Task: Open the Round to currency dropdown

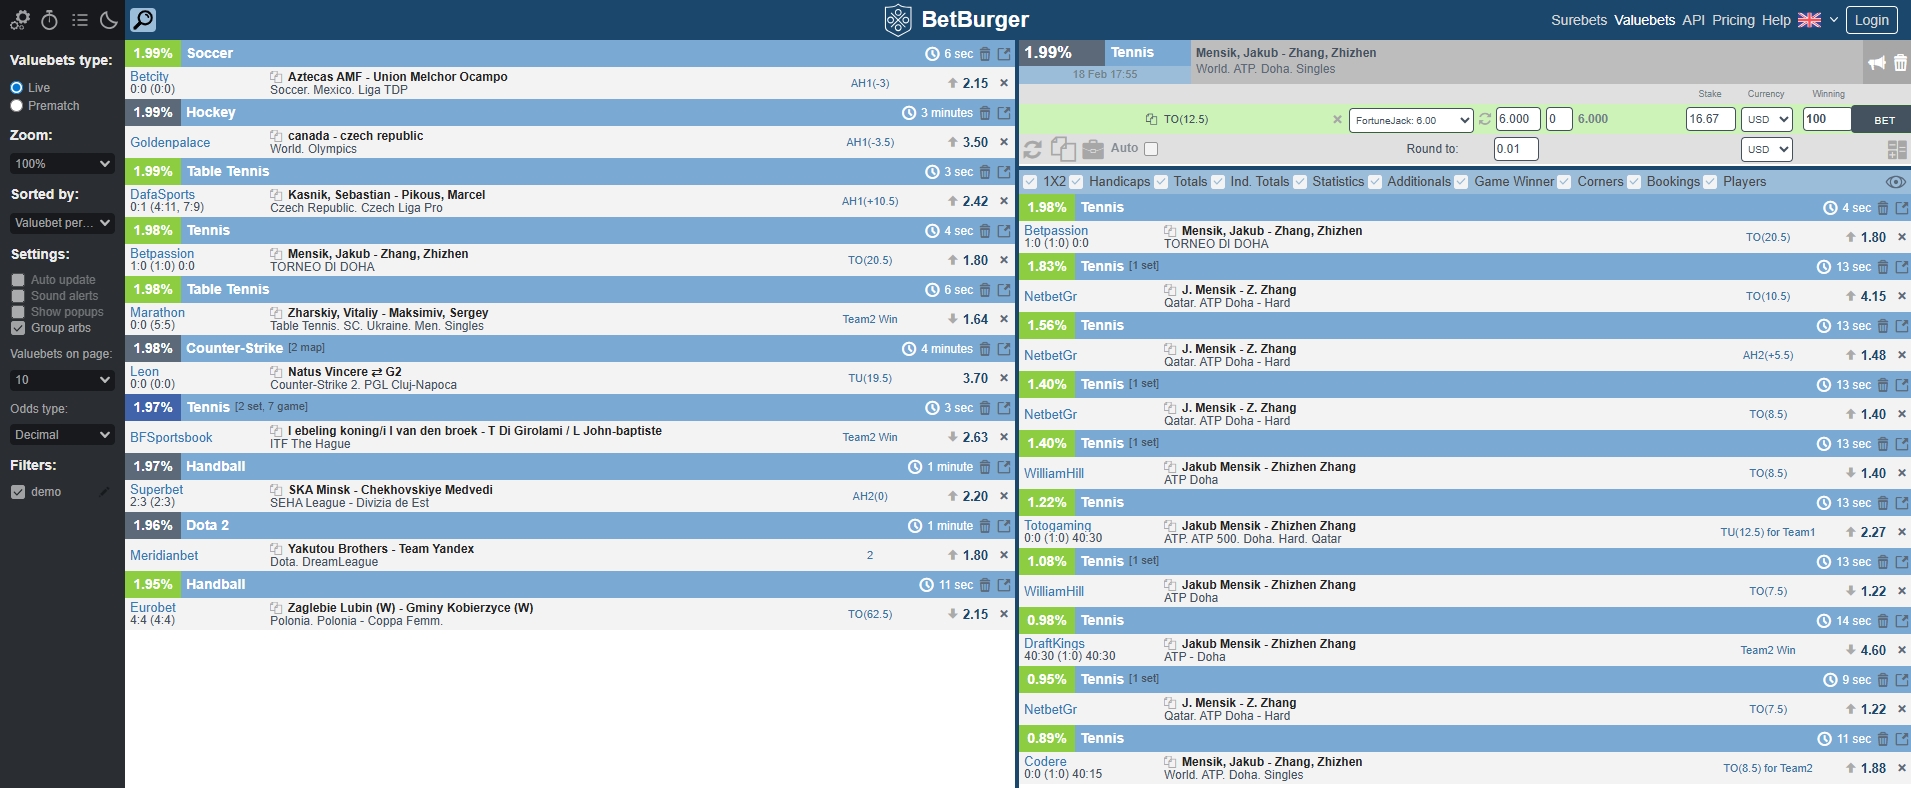Action: point(1766,149)
